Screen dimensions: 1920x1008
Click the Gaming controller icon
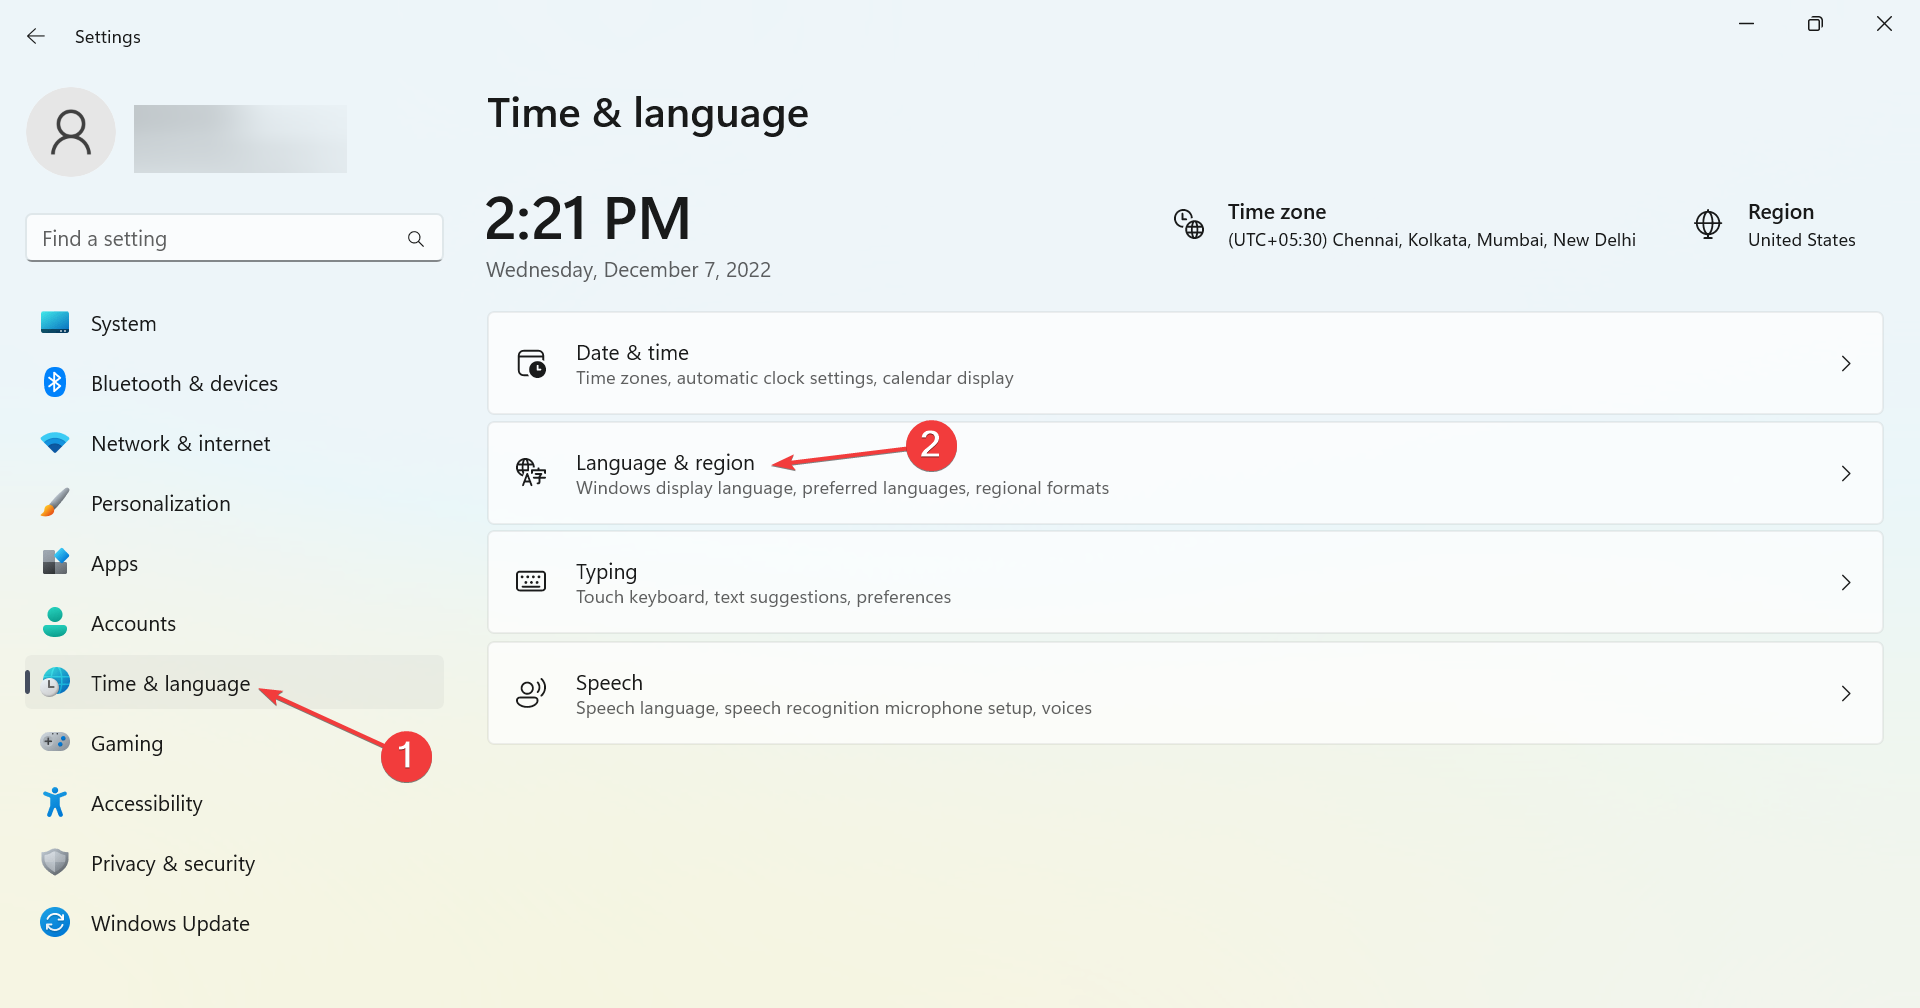click(x=55, y=742)
